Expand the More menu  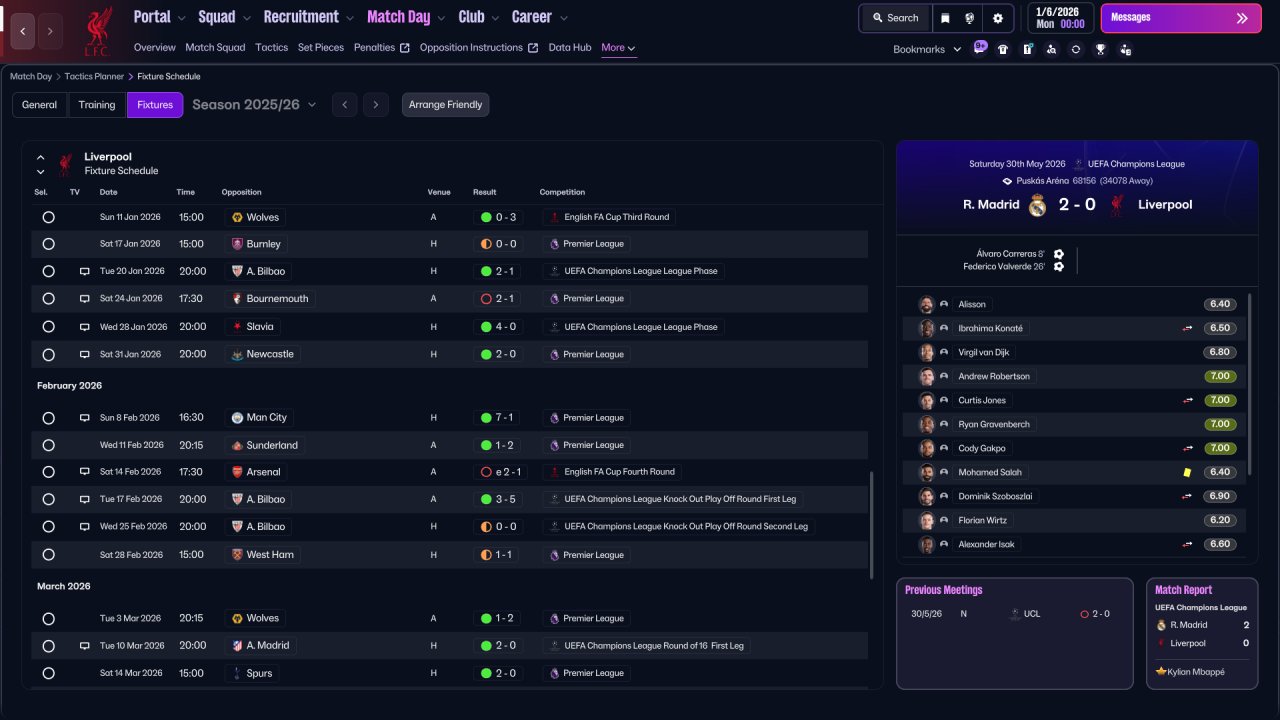tap(618, 48)
